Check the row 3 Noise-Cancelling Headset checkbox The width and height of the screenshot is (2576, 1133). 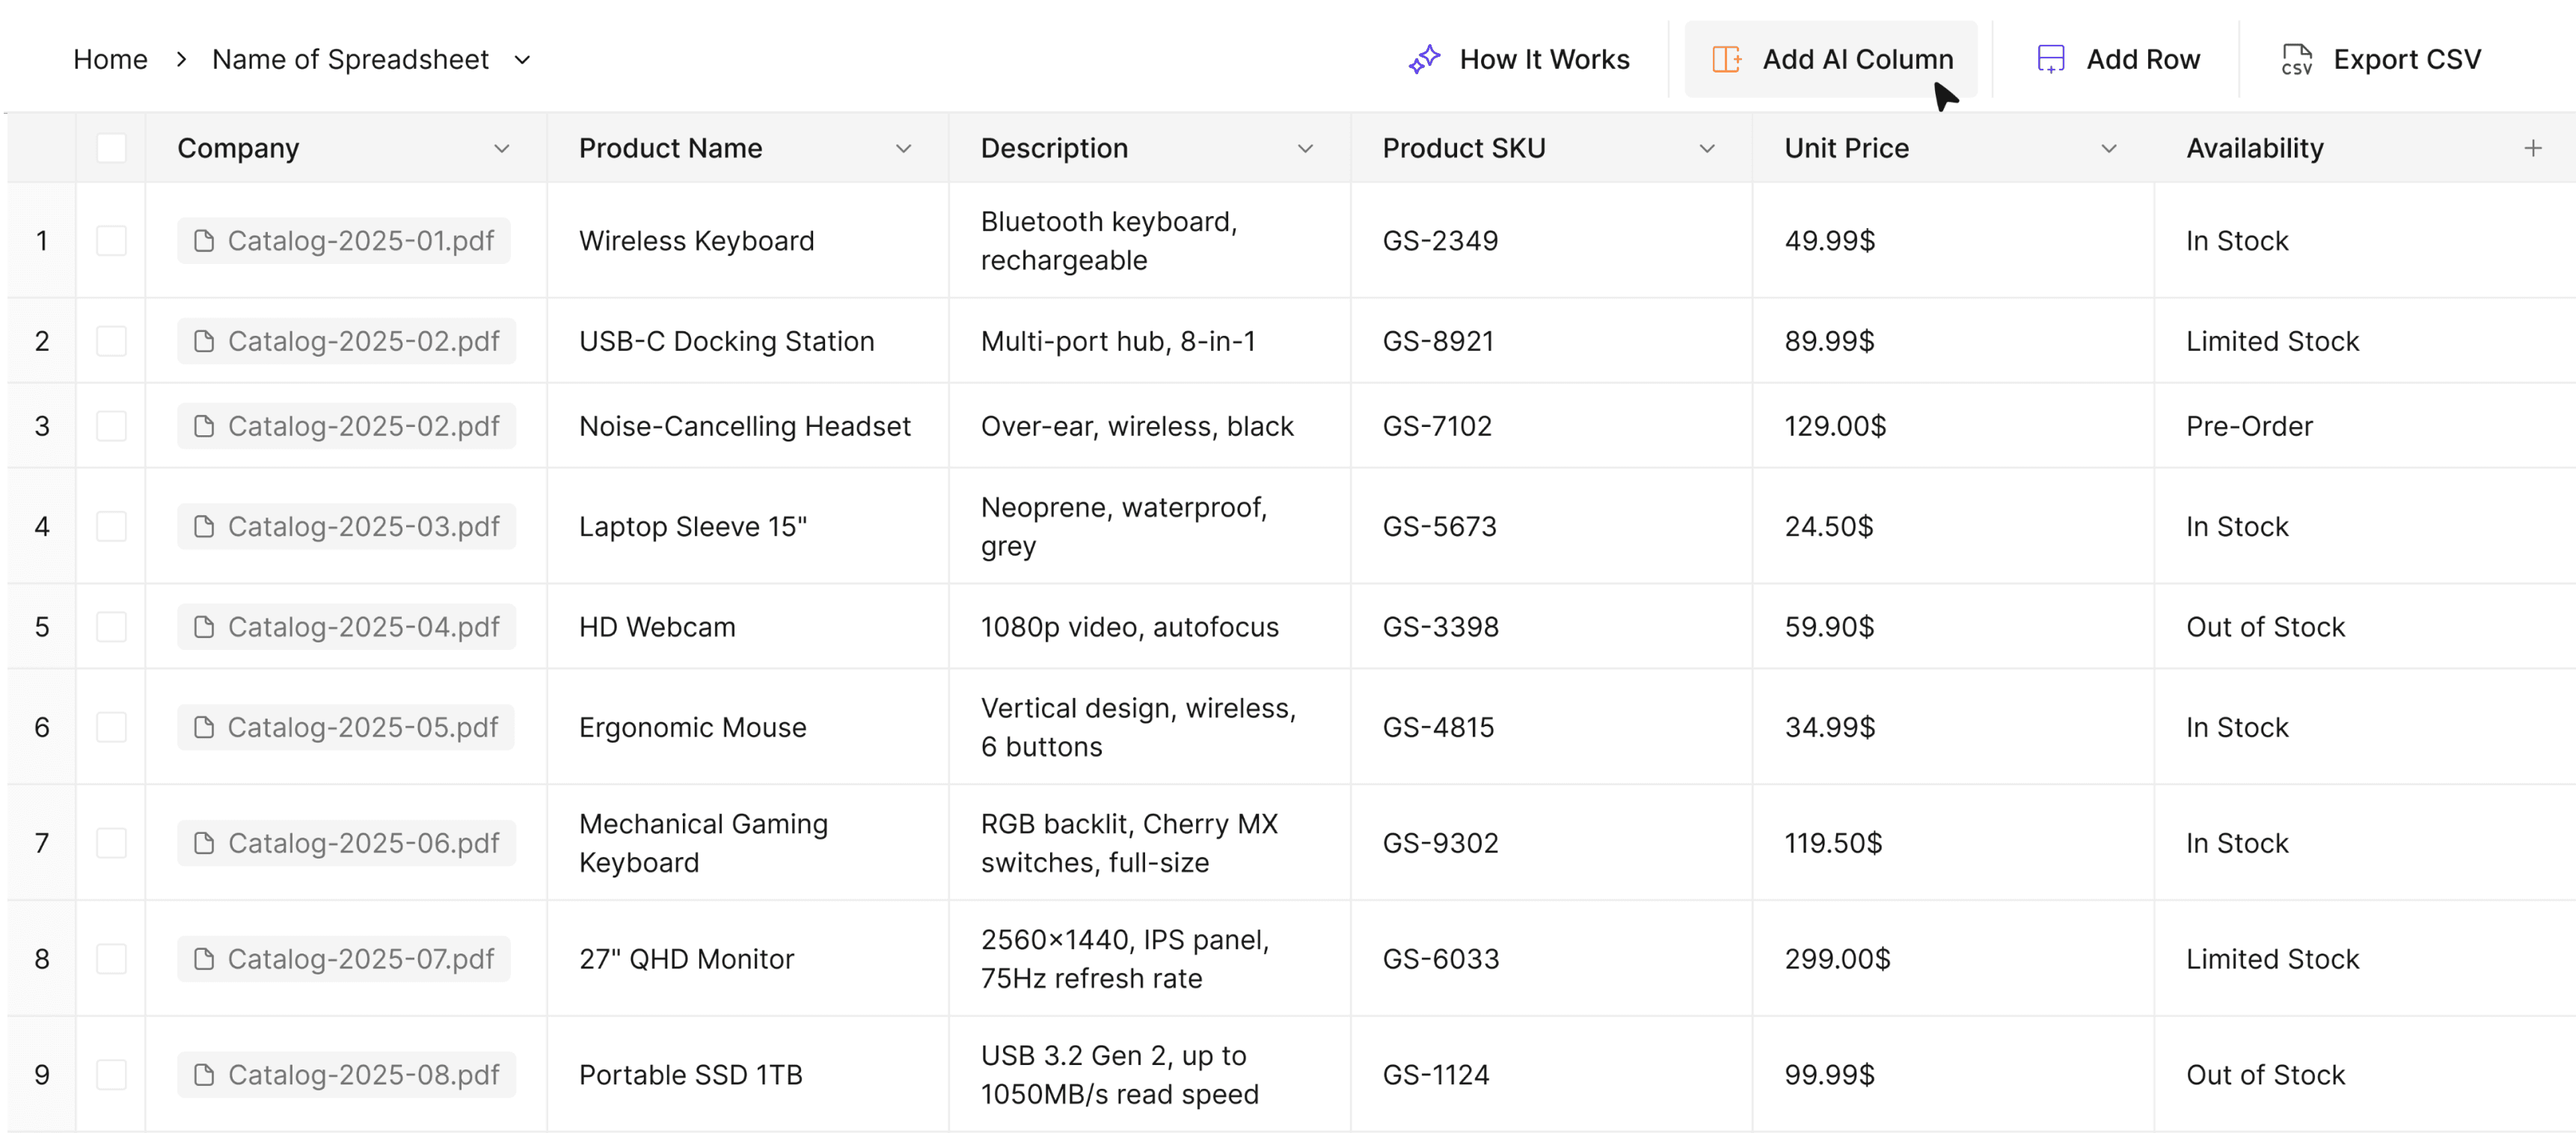point(111,426)
